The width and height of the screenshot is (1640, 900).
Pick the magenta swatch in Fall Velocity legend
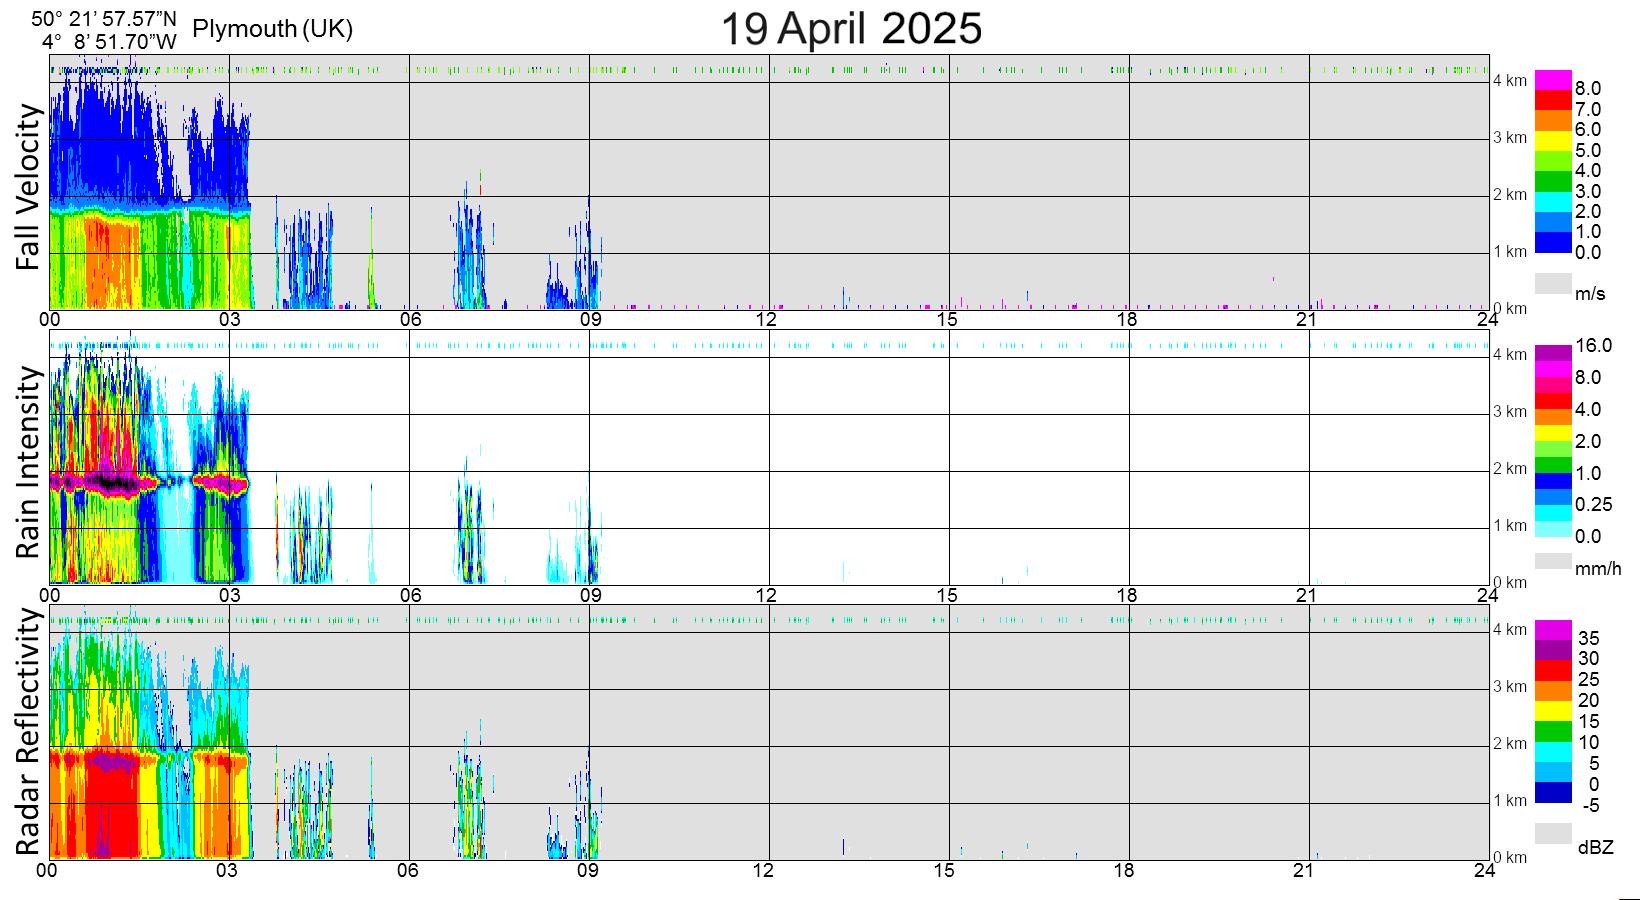click(x=1554, y=80)
